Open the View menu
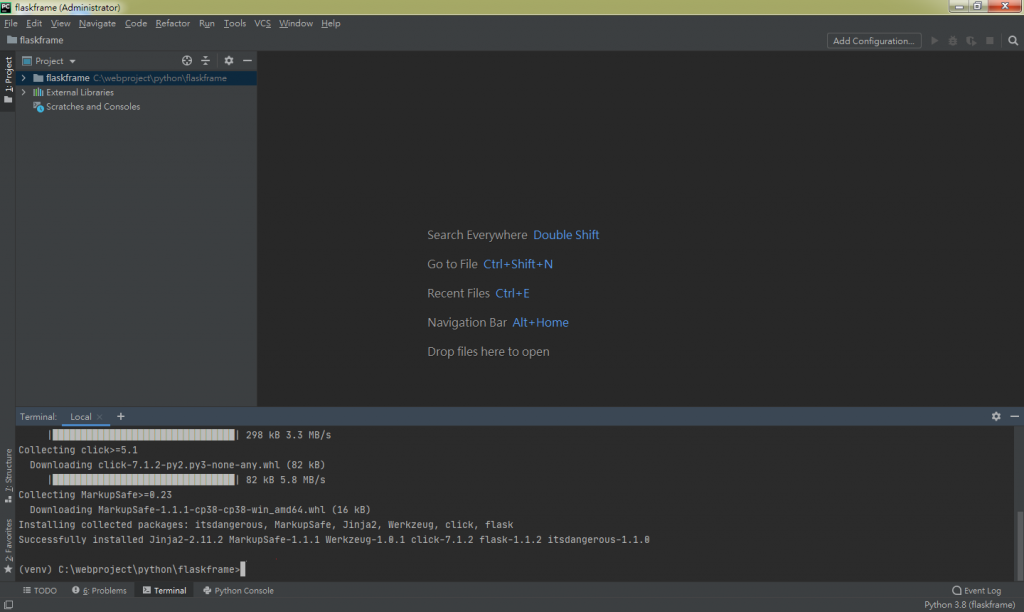The height and width of the screenshot is (612, 1024). (x=60, y=24)
